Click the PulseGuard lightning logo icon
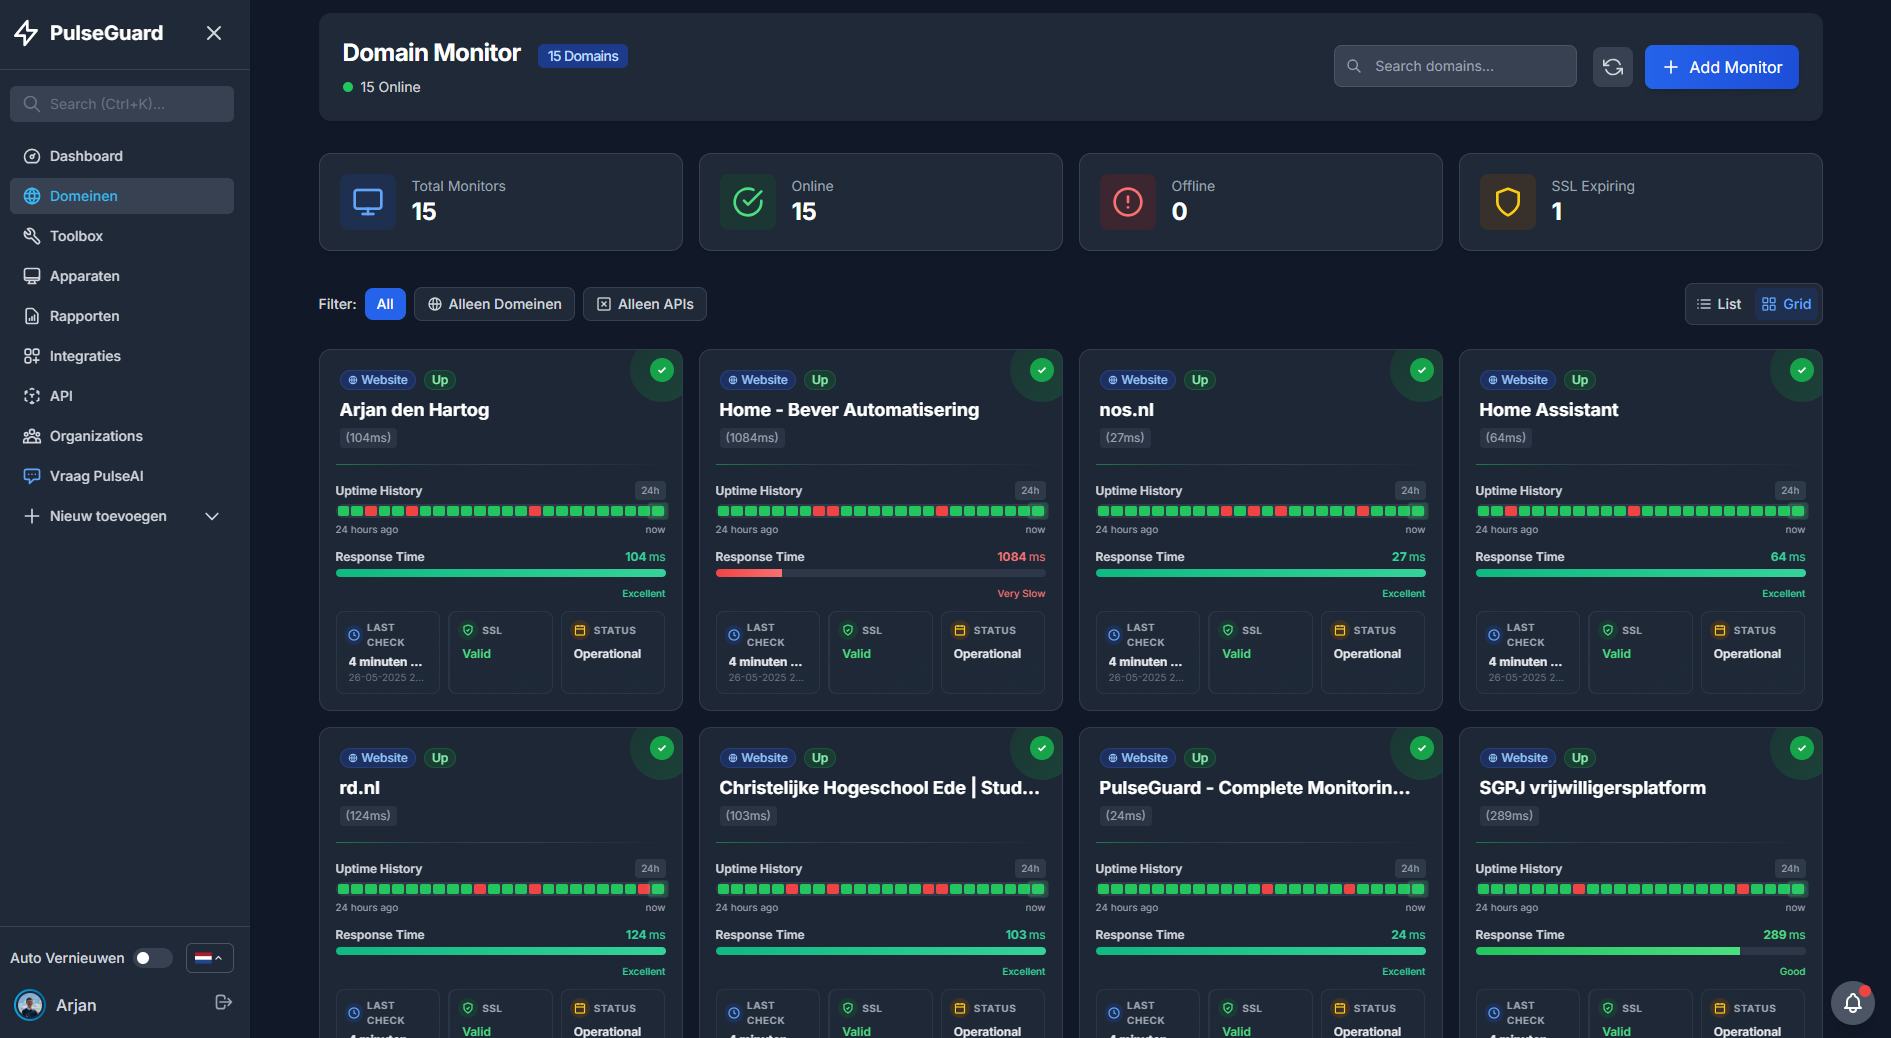 point(26,33)
